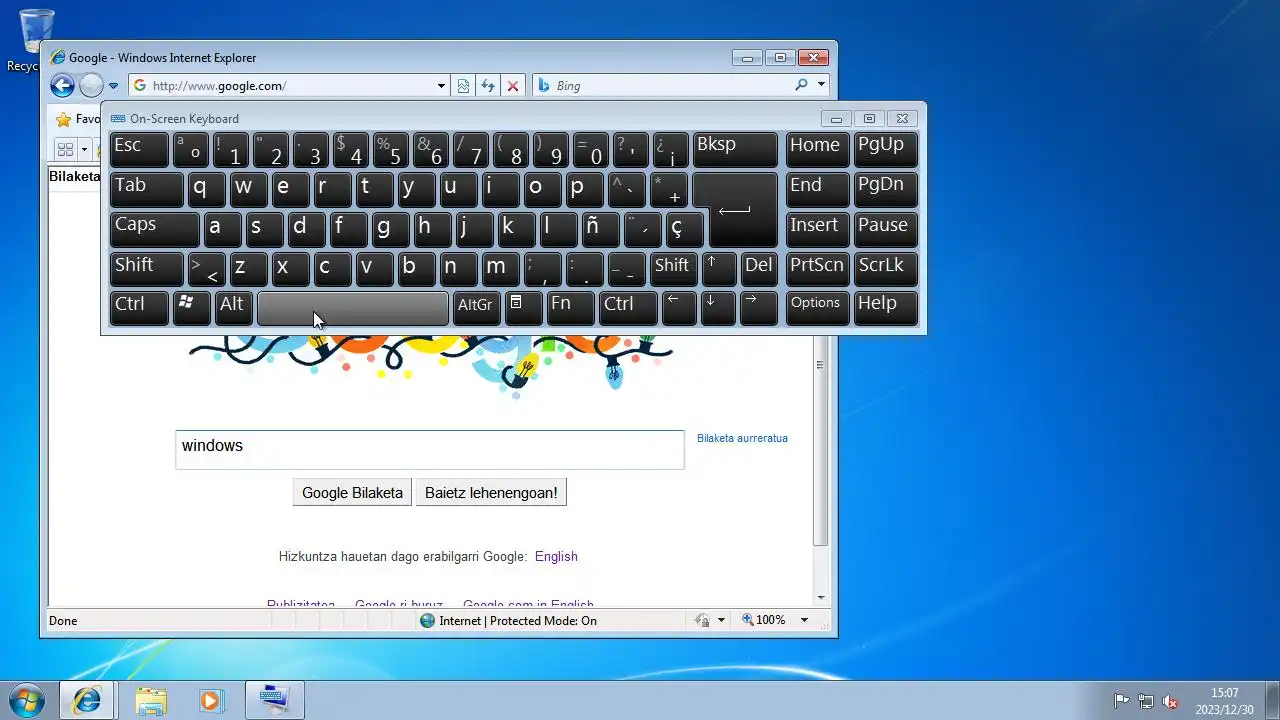Open the Bilaketa aurreratua link

point(742,438)
